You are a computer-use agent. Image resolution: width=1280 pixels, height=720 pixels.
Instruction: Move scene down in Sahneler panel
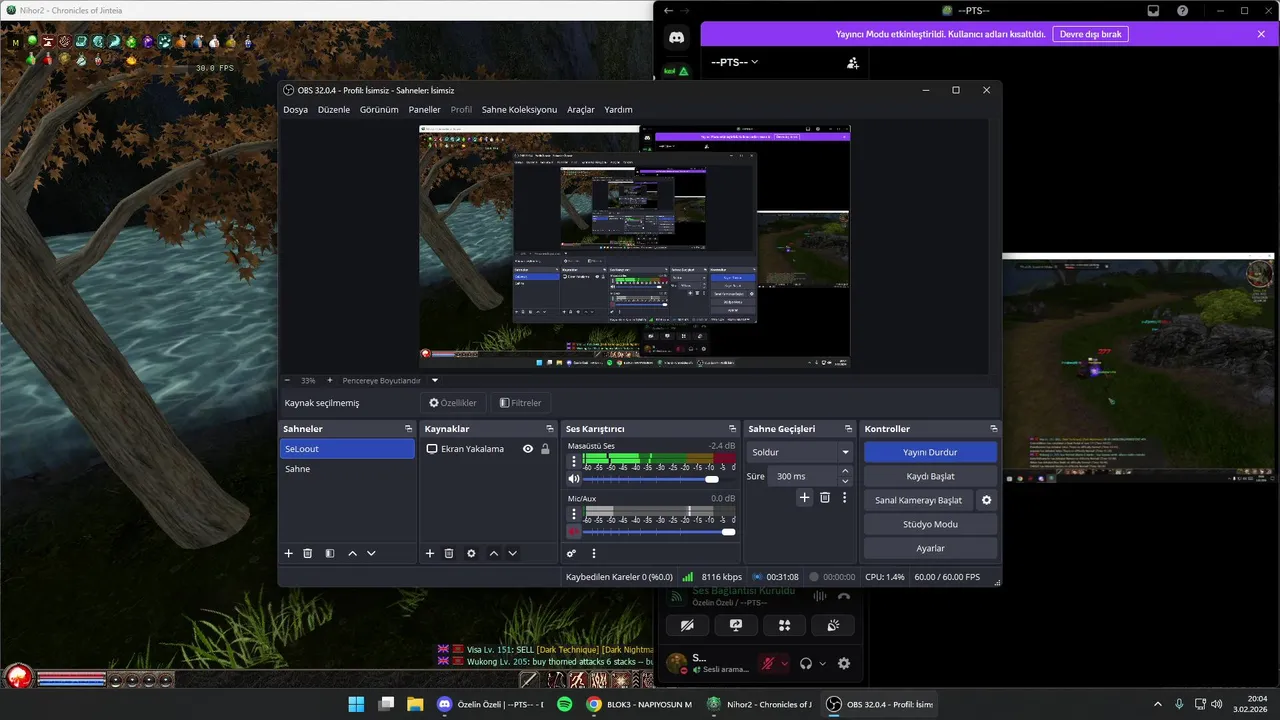click(371, 553)
